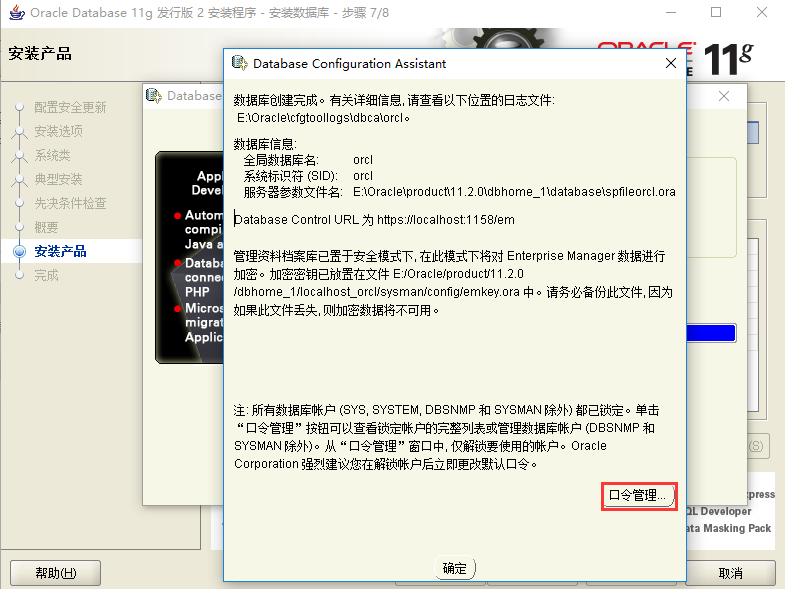The image size is (785, 589).
Task: Select the 先决条件检查 step
Action: [x=70, y=203]
